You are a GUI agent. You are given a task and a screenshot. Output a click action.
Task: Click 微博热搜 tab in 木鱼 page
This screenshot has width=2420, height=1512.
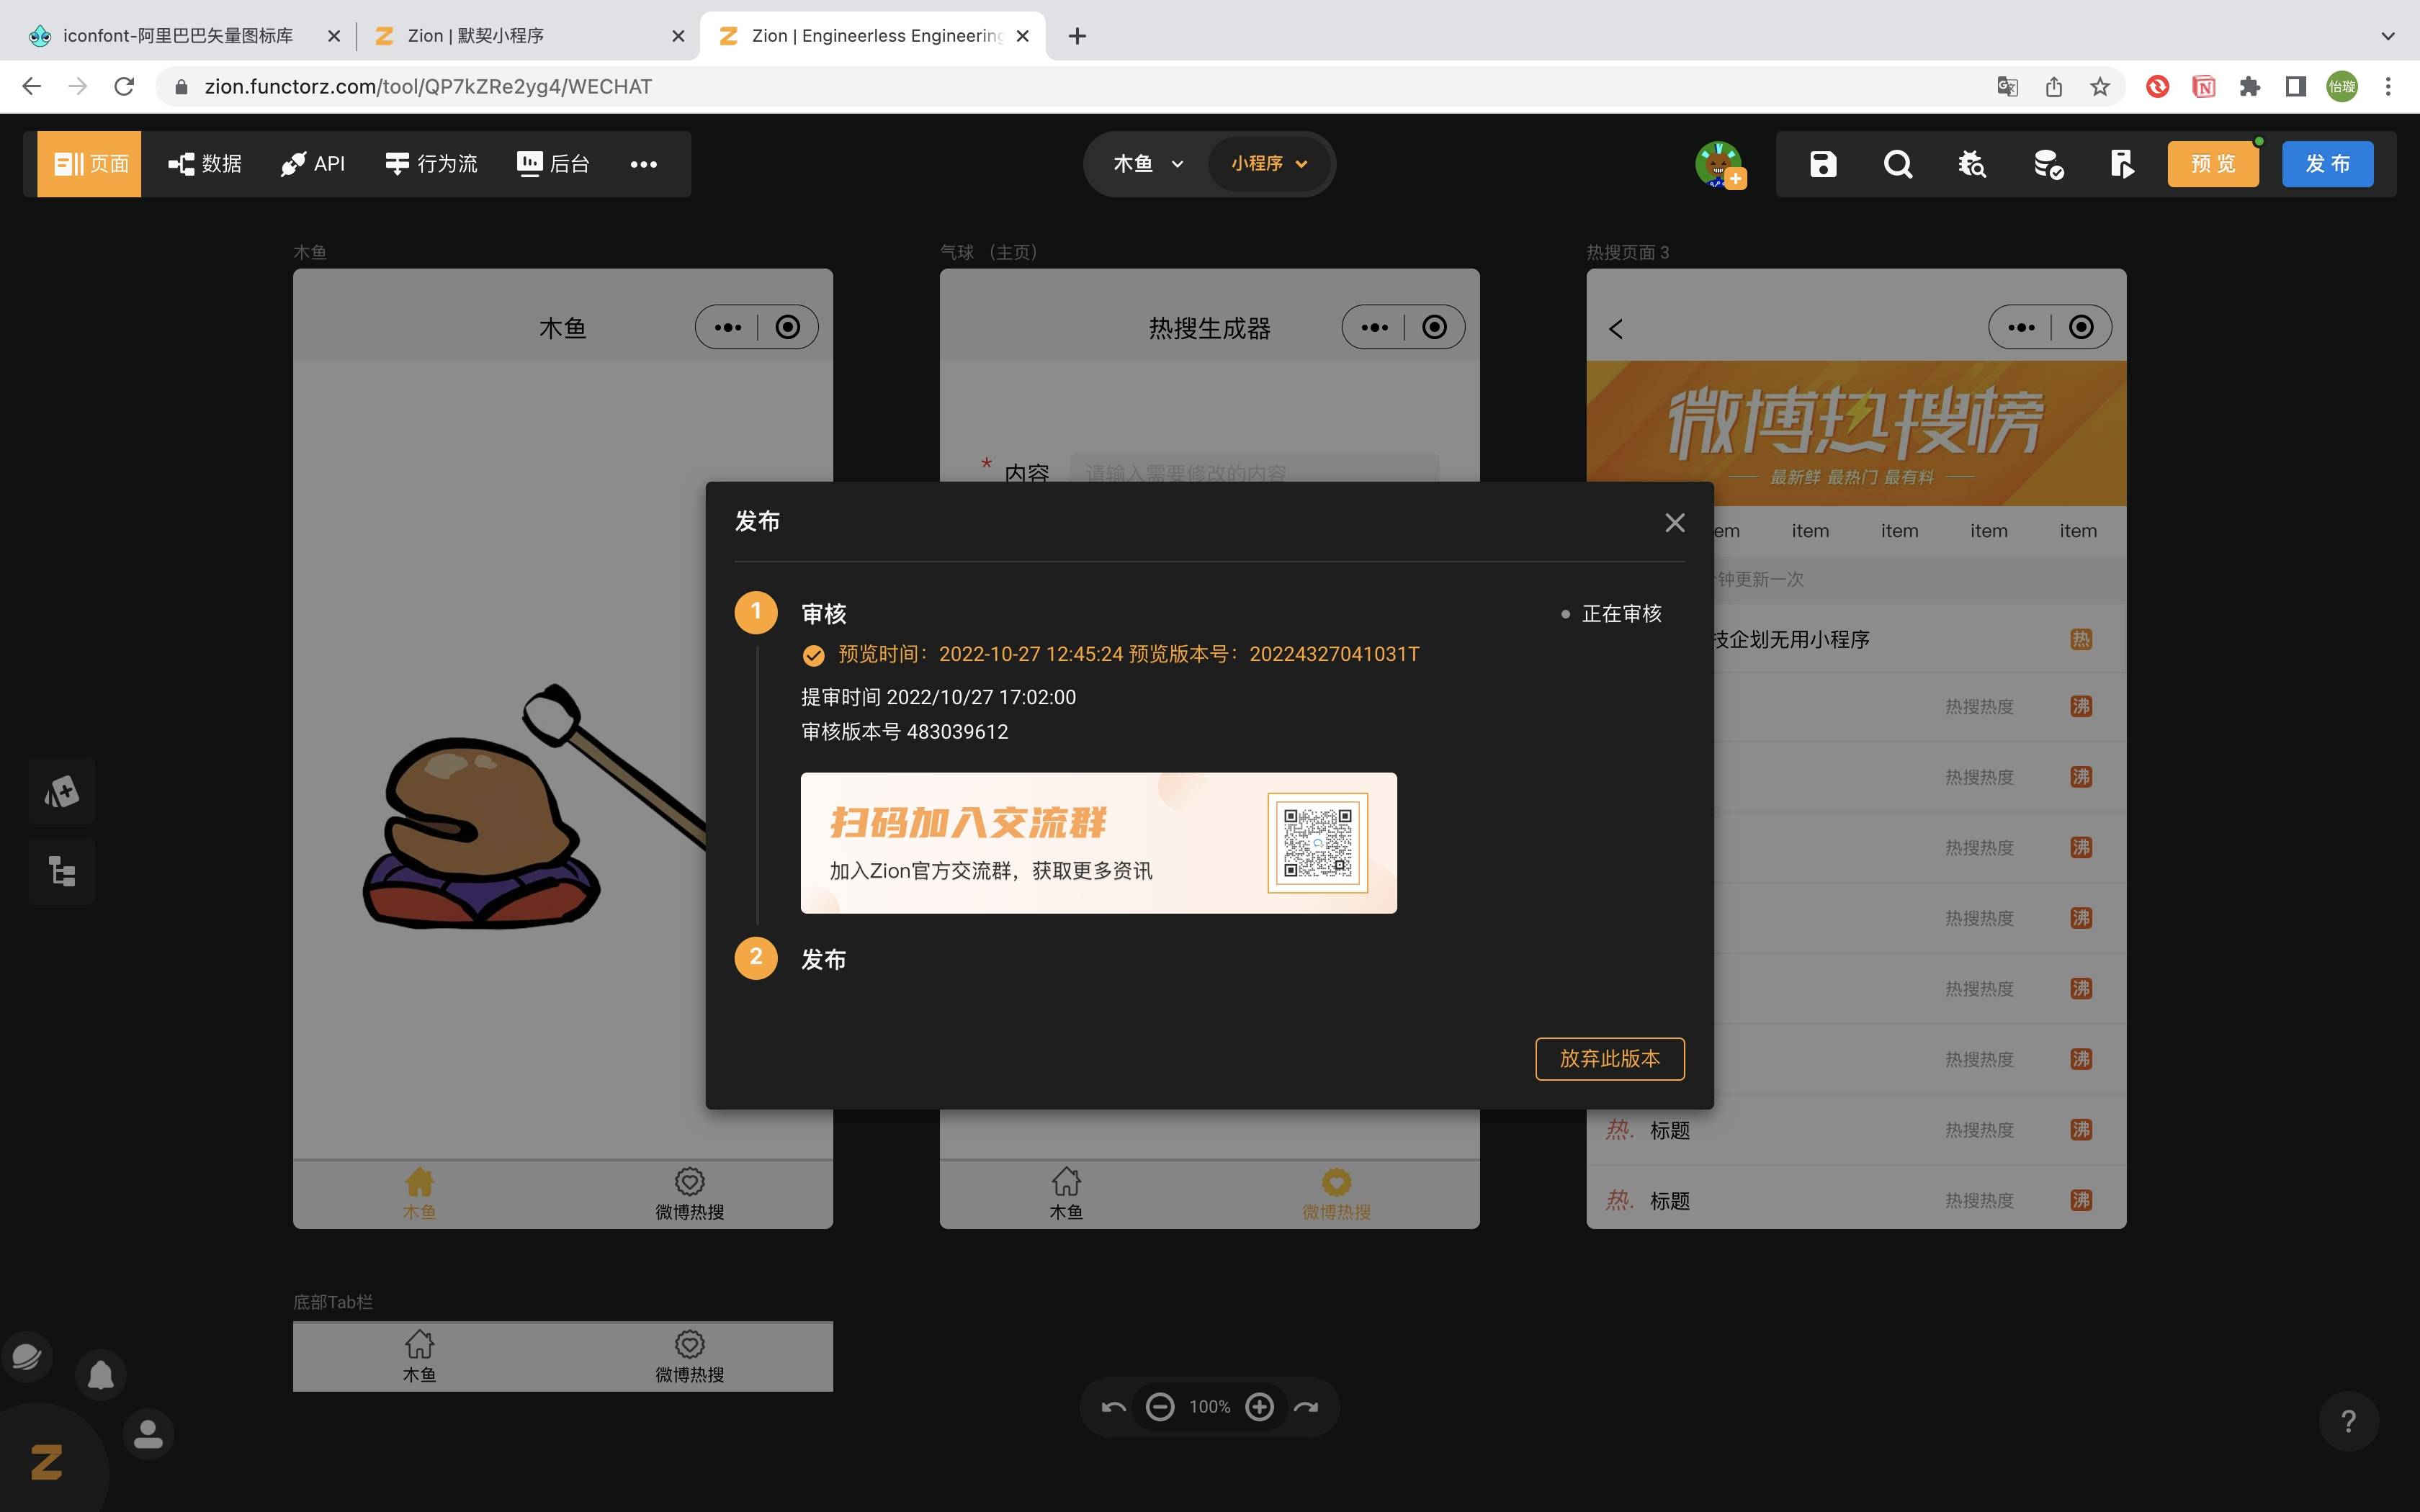[690, 1194]
